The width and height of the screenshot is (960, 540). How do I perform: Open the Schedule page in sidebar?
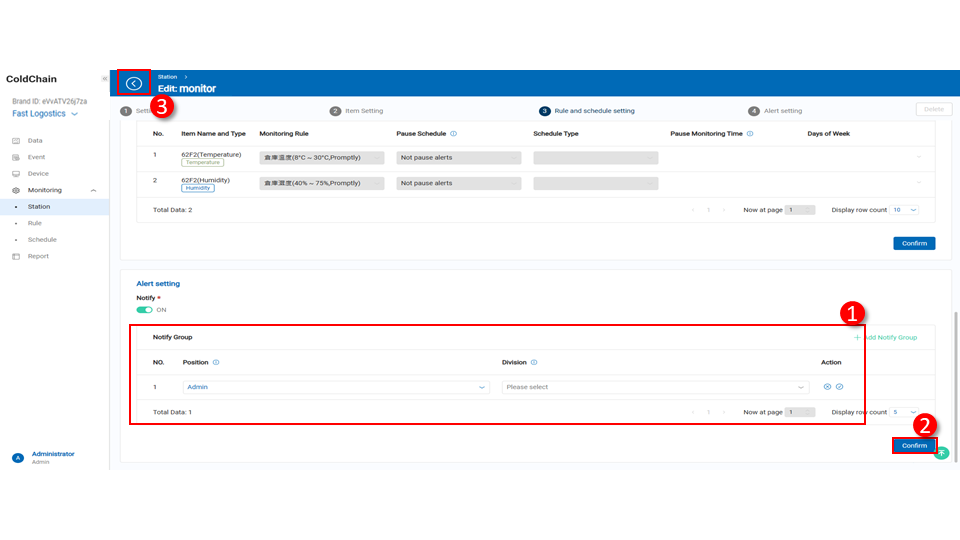pyautogui.click(x=42, y=240)
